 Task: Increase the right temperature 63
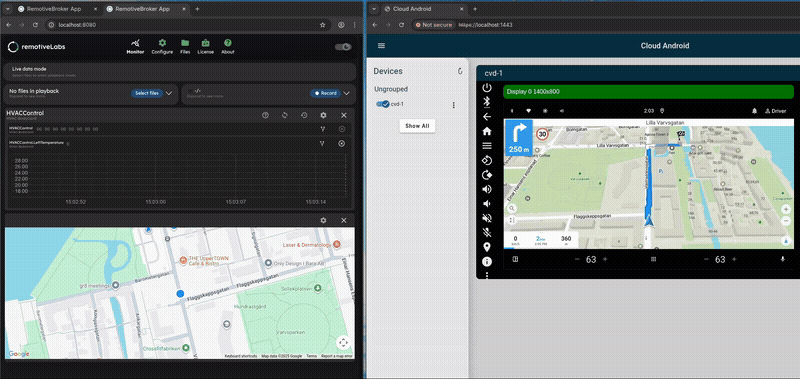click(x=734, y=260)
